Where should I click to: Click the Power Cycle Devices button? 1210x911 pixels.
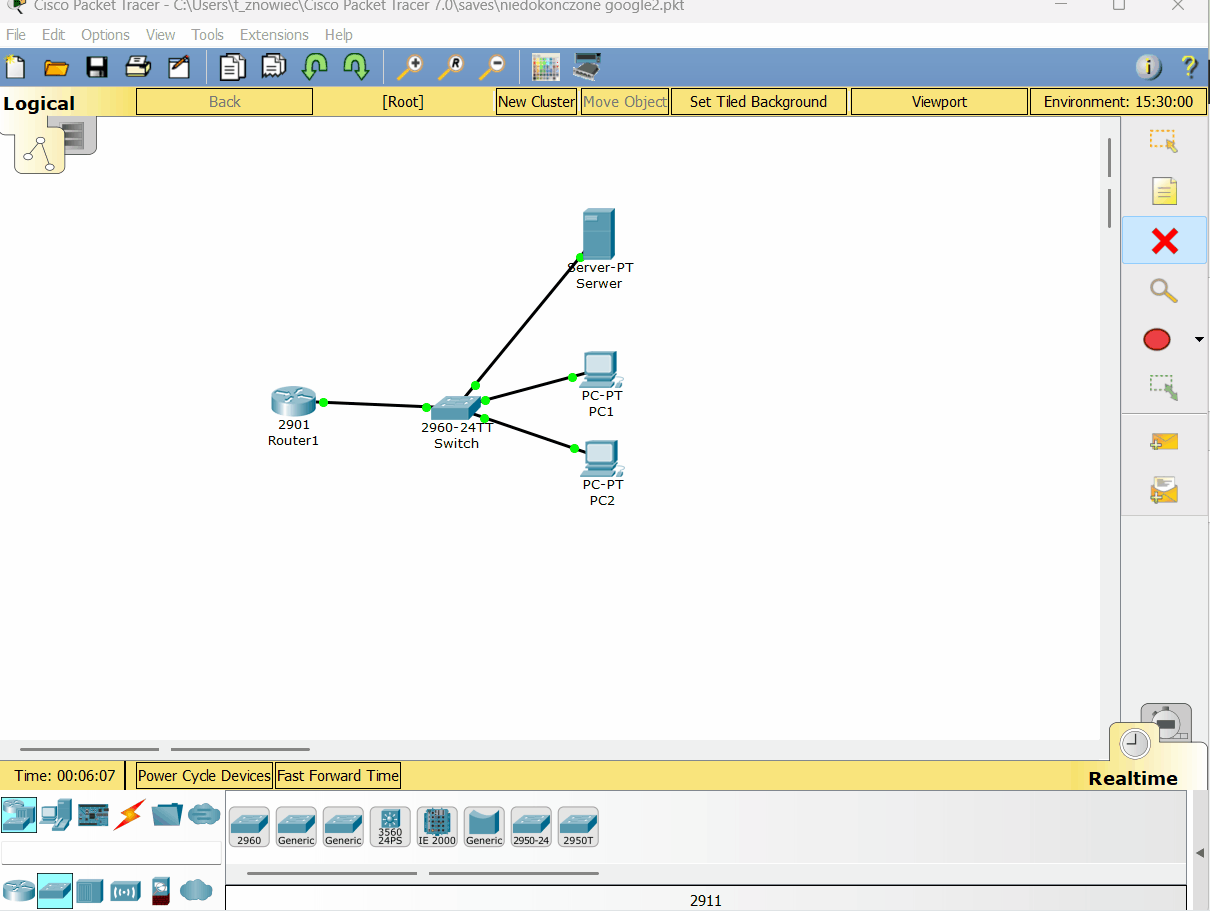tap(204, 775)
